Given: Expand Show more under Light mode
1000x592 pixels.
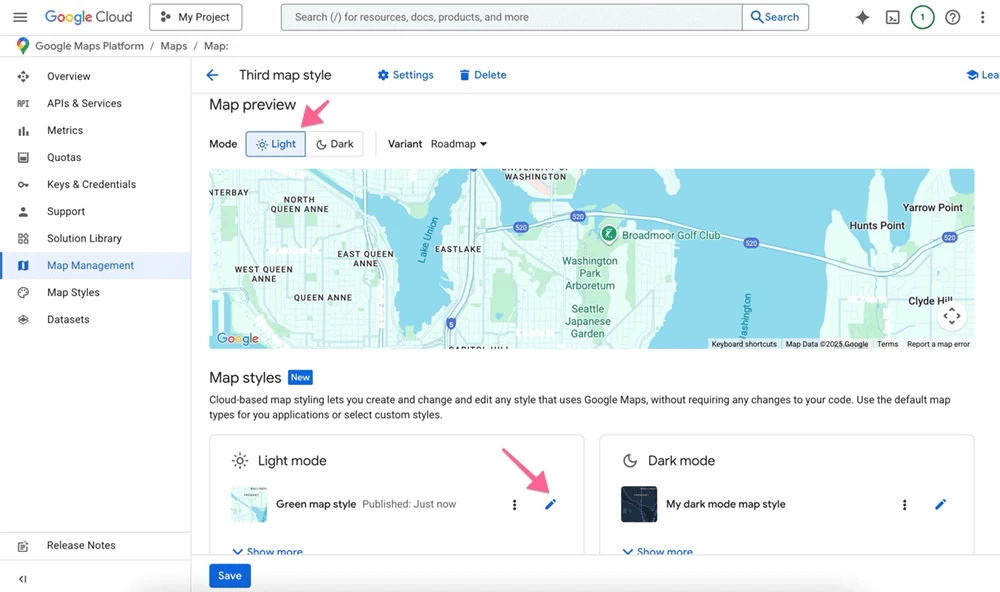Looking at the screenshot, I should [x=268, y=551].
